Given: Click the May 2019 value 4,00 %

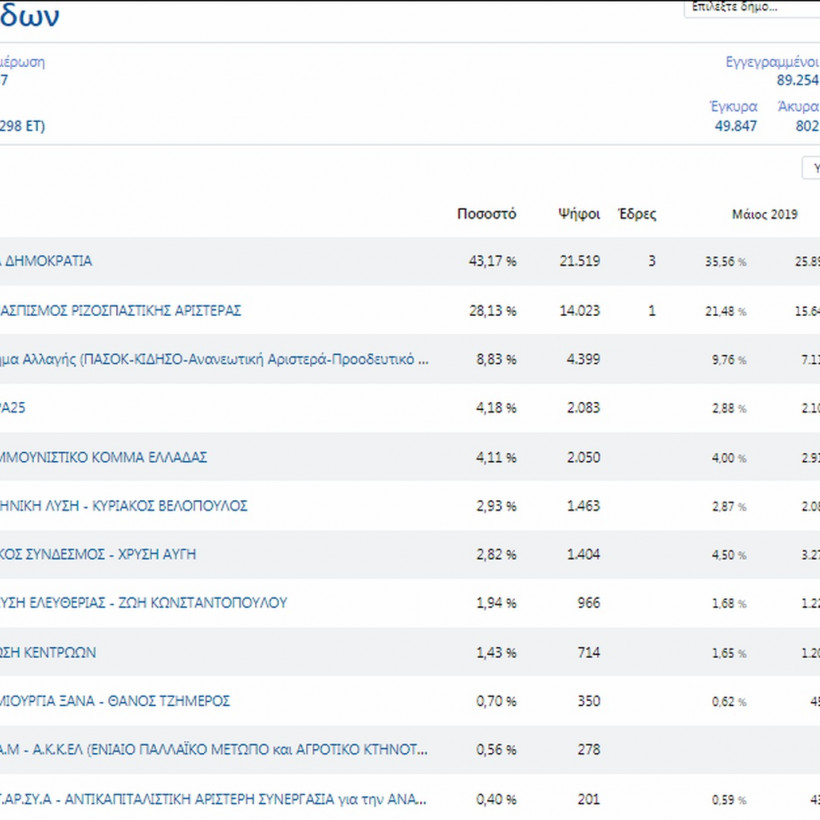Looking at the screenshot, I should coord(728,458).
